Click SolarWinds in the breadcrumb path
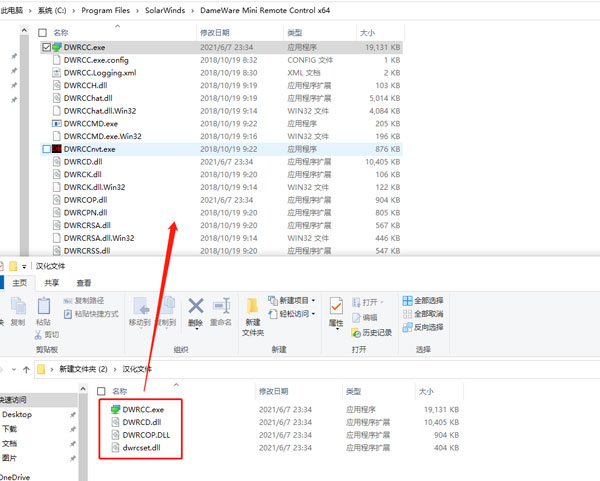600x481 pixels. (165, 10)
